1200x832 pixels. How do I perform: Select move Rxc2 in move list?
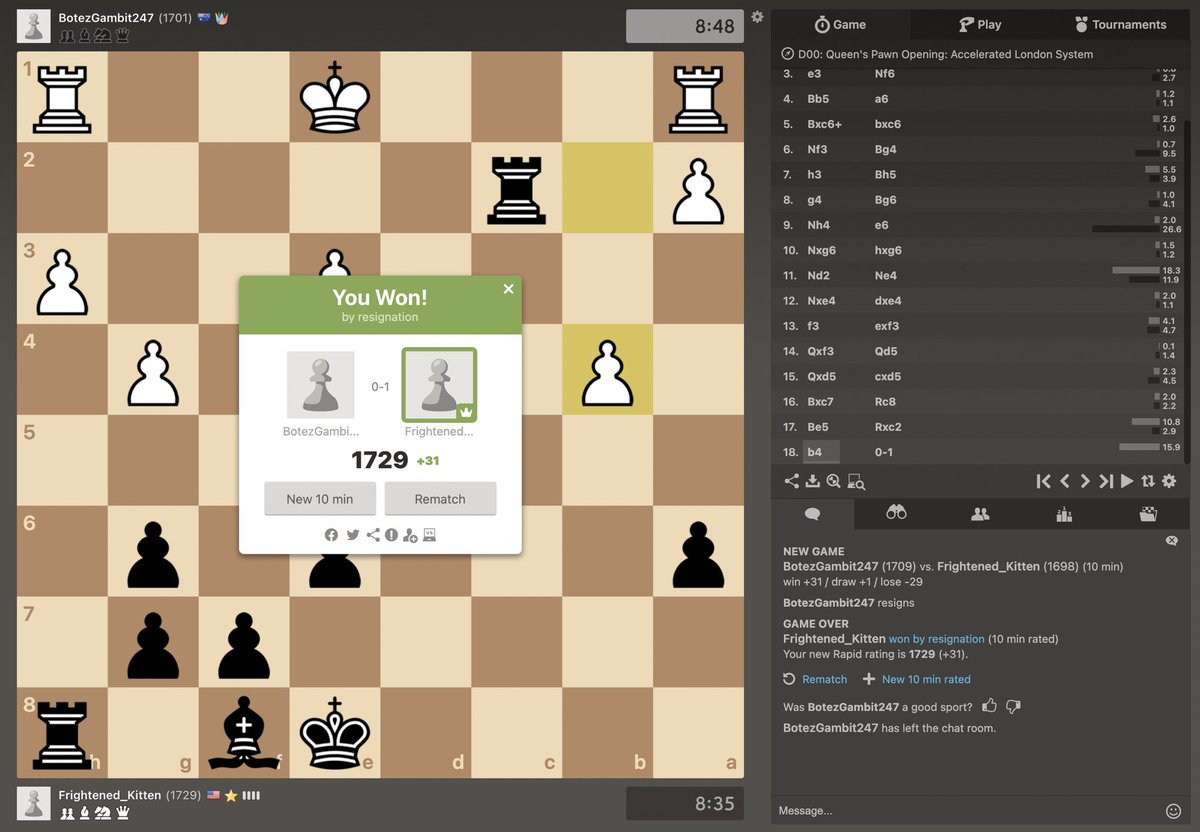pyautogui.click(x=889, y=427)
